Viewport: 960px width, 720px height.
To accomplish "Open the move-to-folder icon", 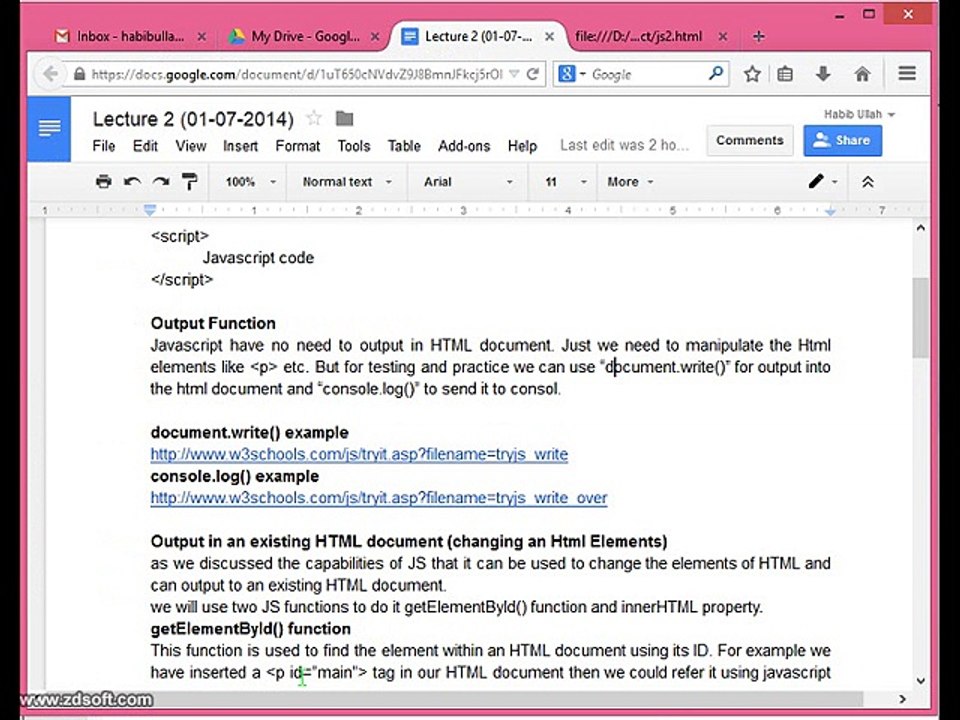I will click(345, 118).
